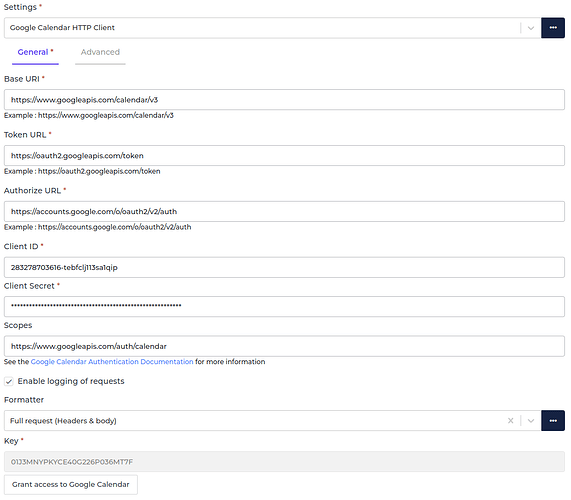Click into the Token URL input field

point(284,155)
